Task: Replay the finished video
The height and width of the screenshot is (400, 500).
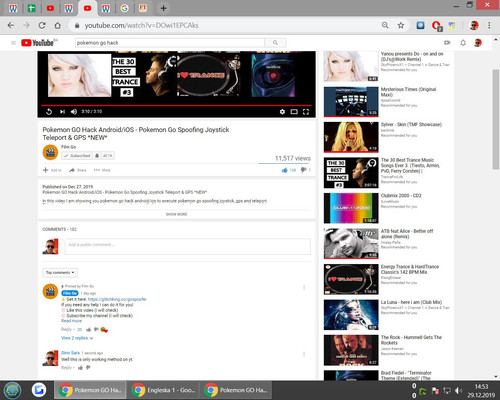Action: tap(49, 112)
